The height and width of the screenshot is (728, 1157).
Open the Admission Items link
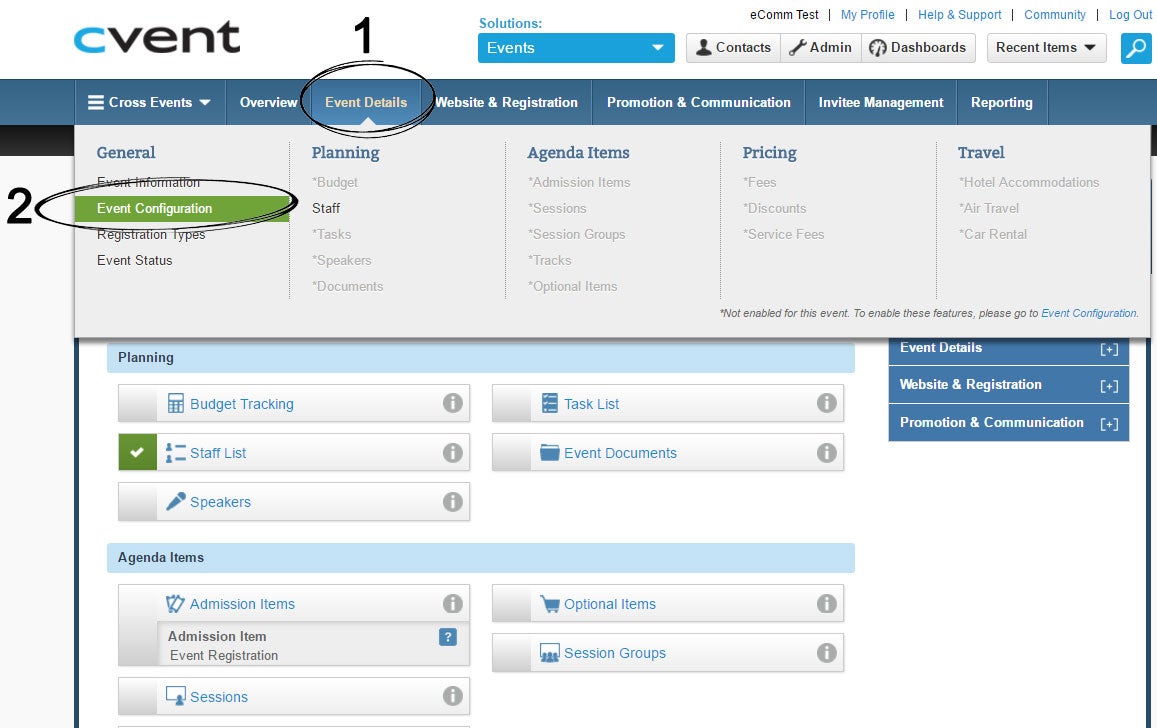(242, 604)
